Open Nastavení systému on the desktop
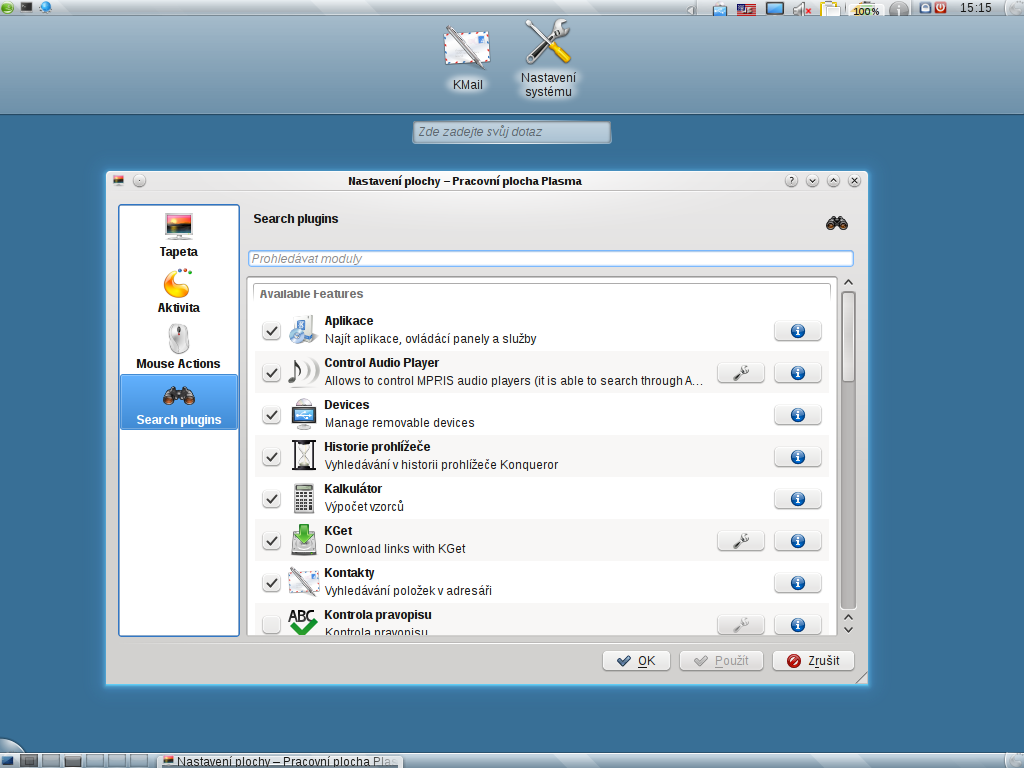The height and width of the screenshot is (768, 1024). (548, 59)
